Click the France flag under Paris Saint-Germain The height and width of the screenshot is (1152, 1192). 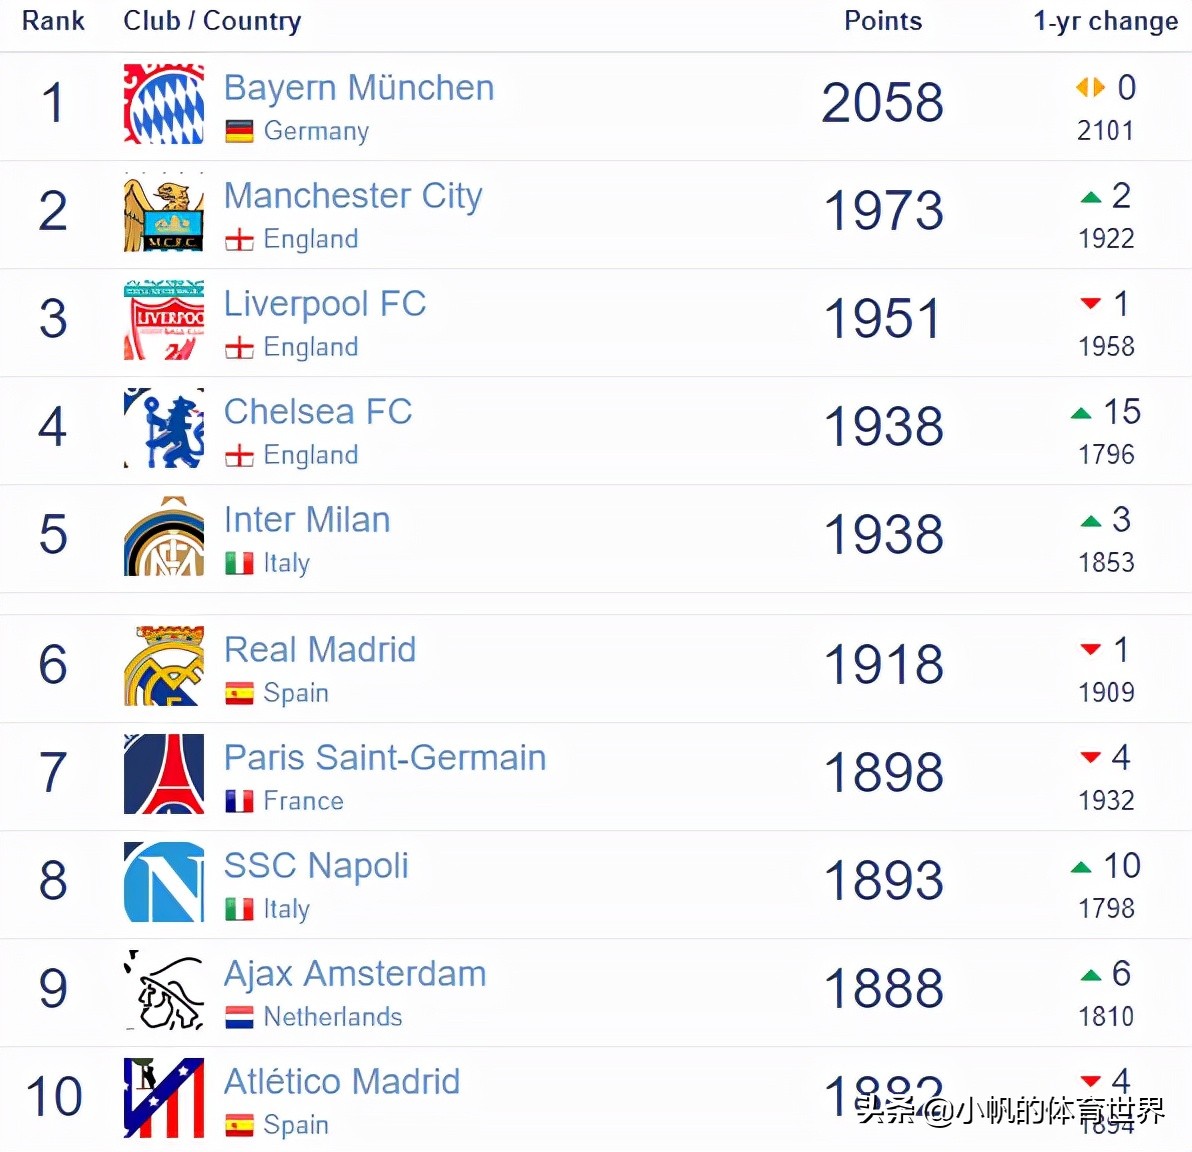point(239,801)
